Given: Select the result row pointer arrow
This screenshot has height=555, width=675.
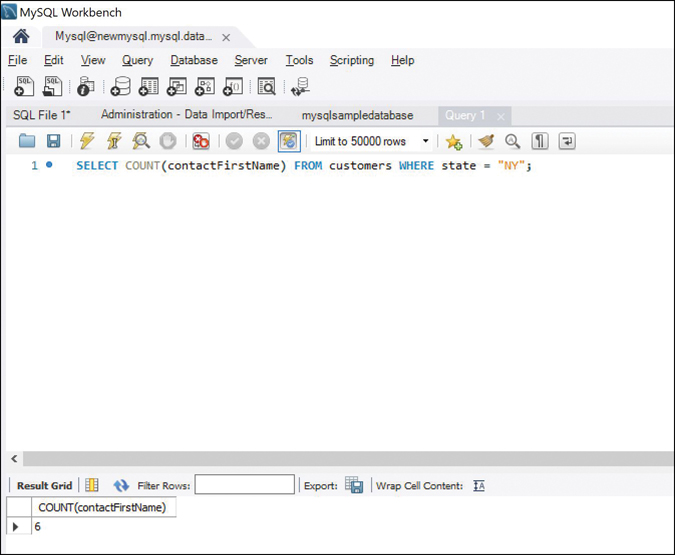Looking at the screenshot, I should pos(16,527).
